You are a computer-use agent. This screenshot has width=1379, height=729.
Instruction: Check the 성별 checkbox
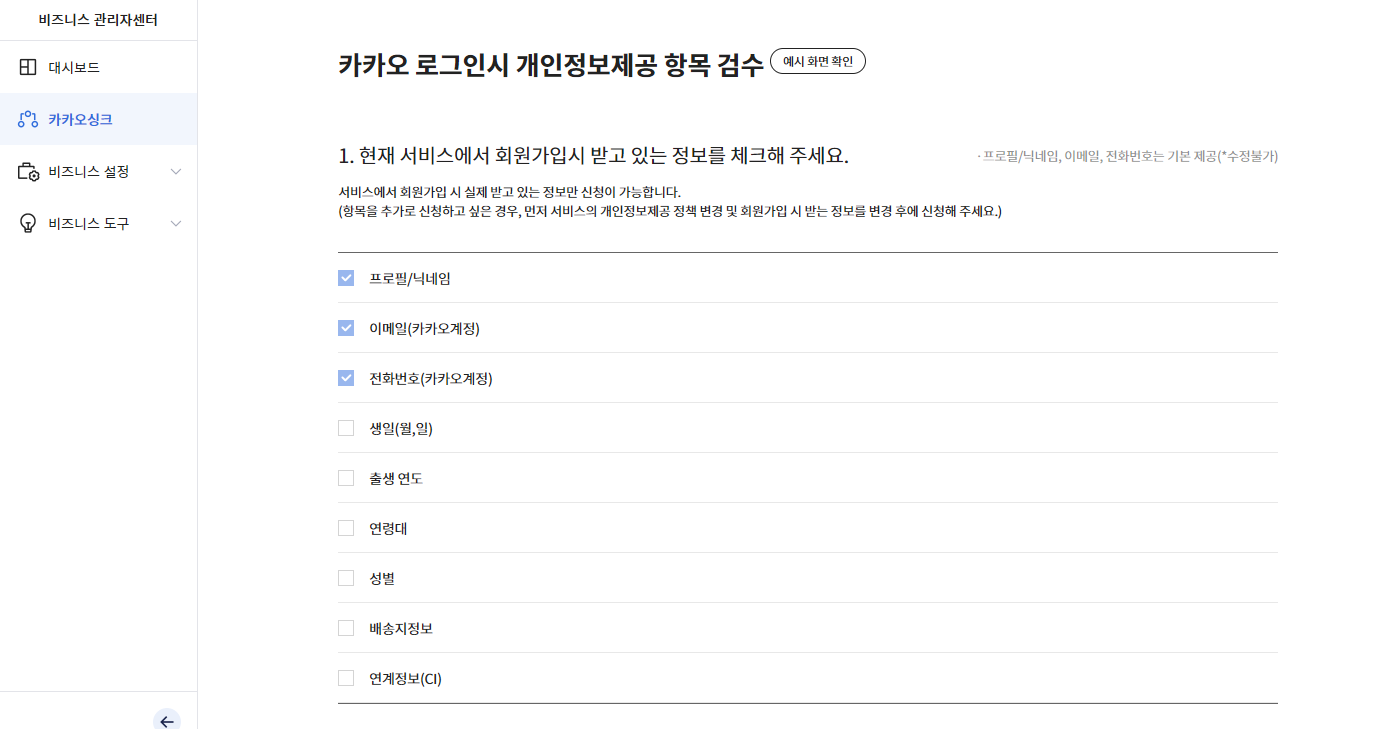(346, 578)
